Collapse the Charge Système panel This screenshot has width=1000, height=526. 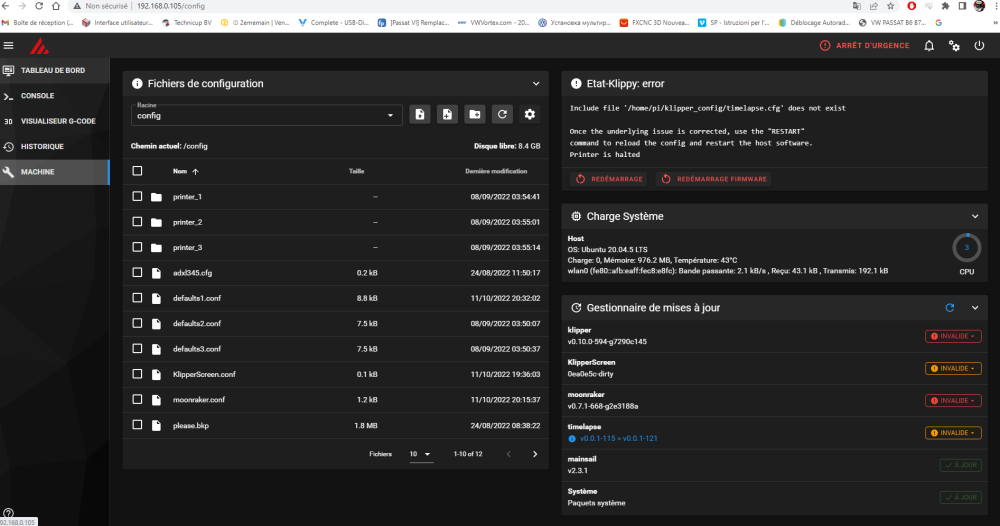coord(975,217)
